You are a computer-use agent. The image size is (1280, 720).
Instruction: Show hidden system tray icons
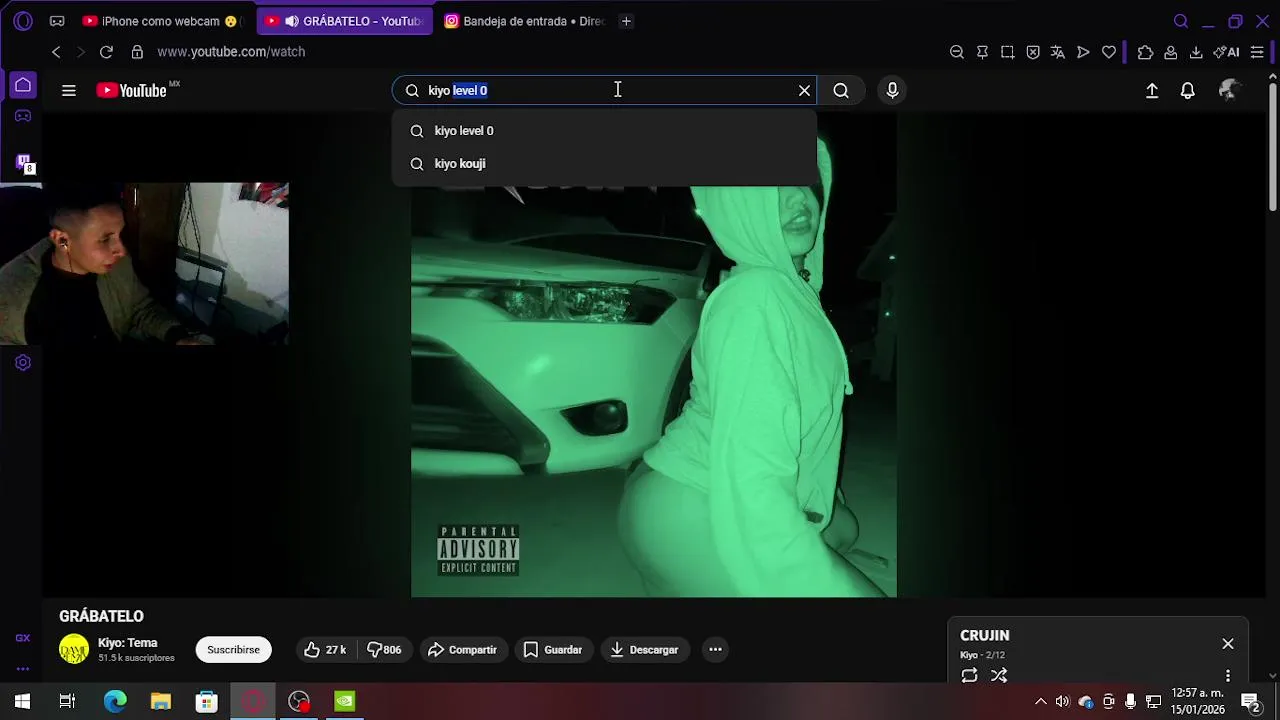click(x=1040, y=702)
